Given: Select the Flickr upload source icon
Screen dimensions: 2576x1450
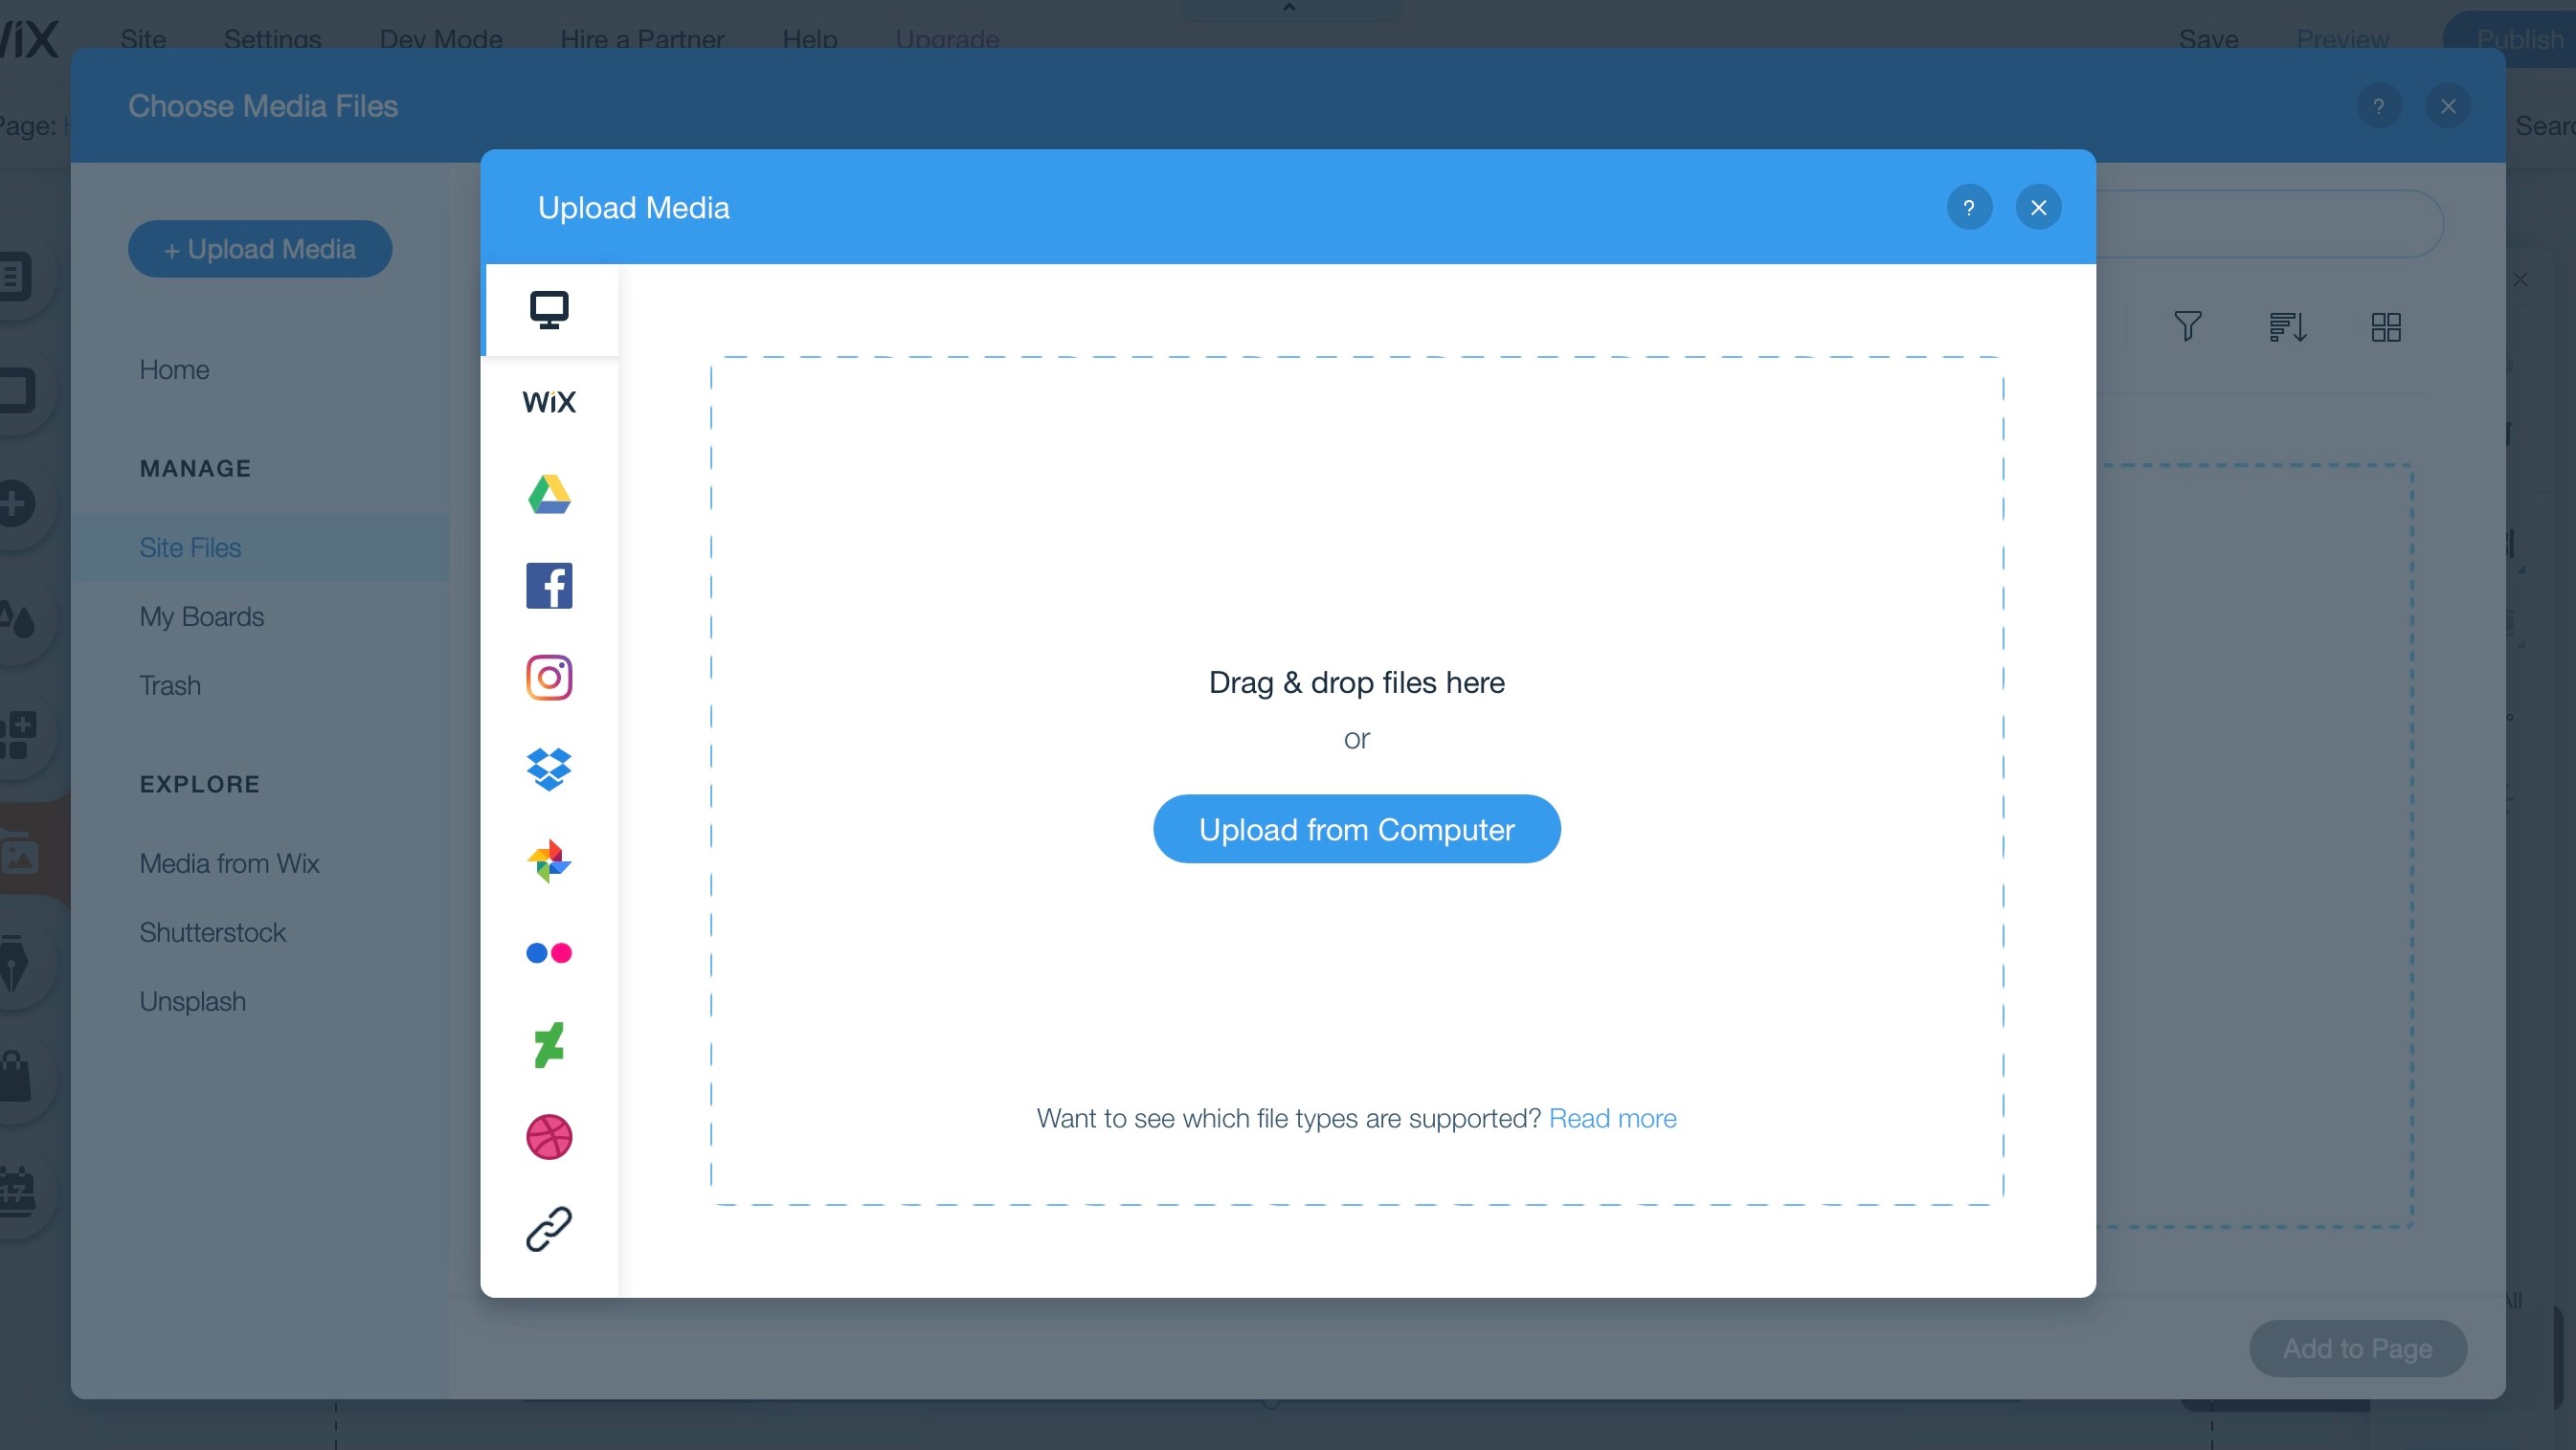Looking at the screenshot, I should click(550, 953).
